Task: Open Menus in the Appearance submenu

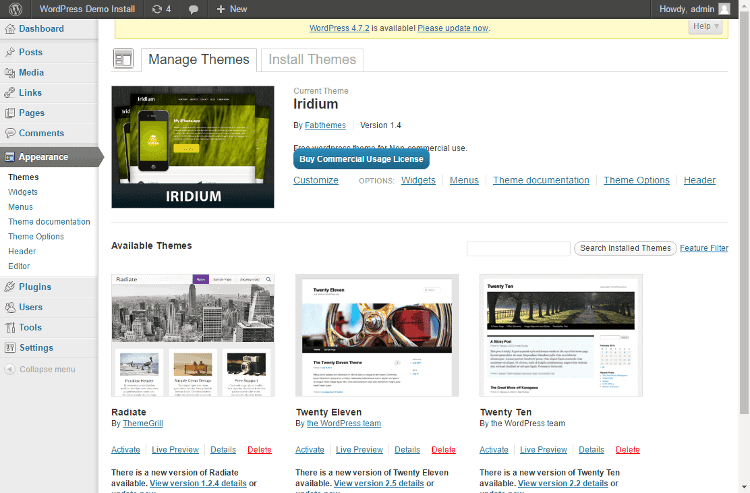Action: (x=21, y=207)
